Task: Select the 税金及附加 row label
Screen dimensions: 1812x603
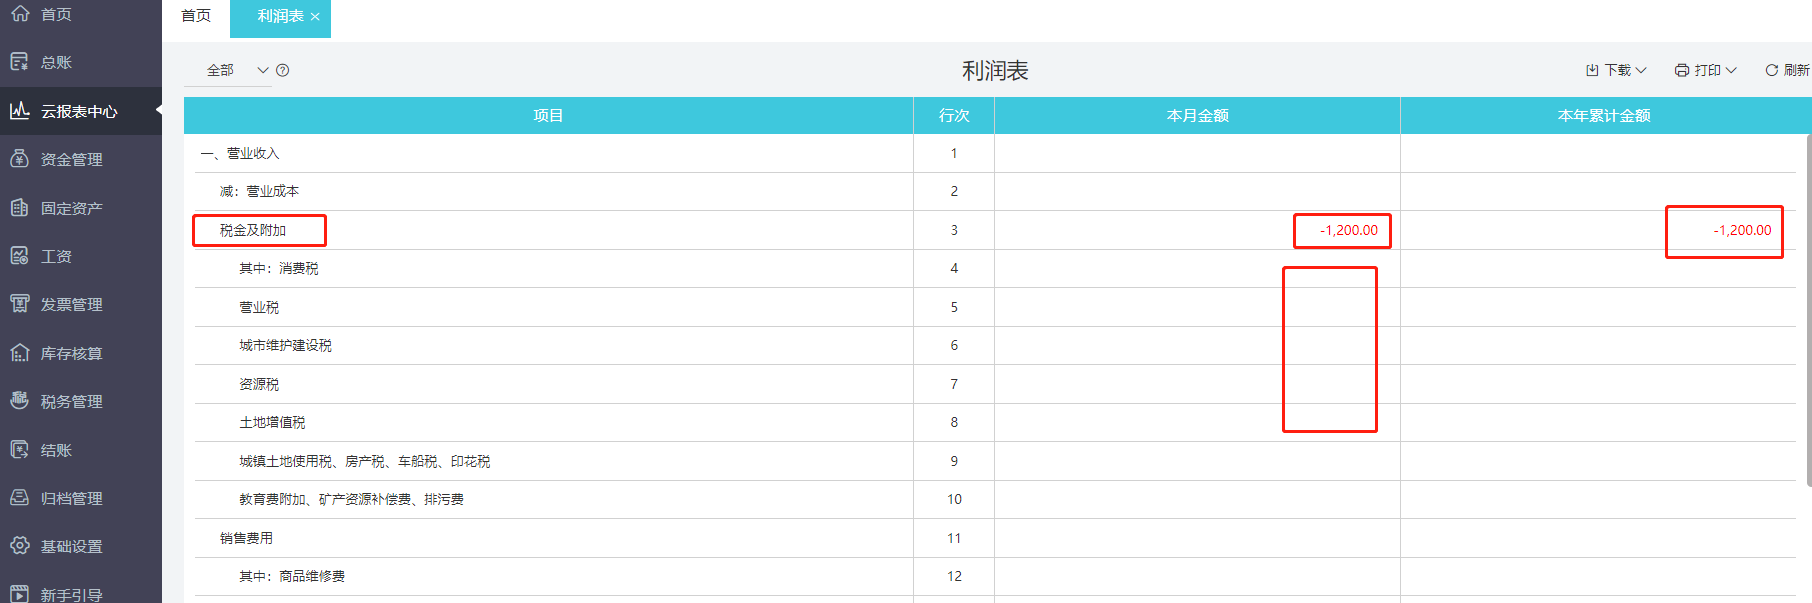Action: coord(253,230)
